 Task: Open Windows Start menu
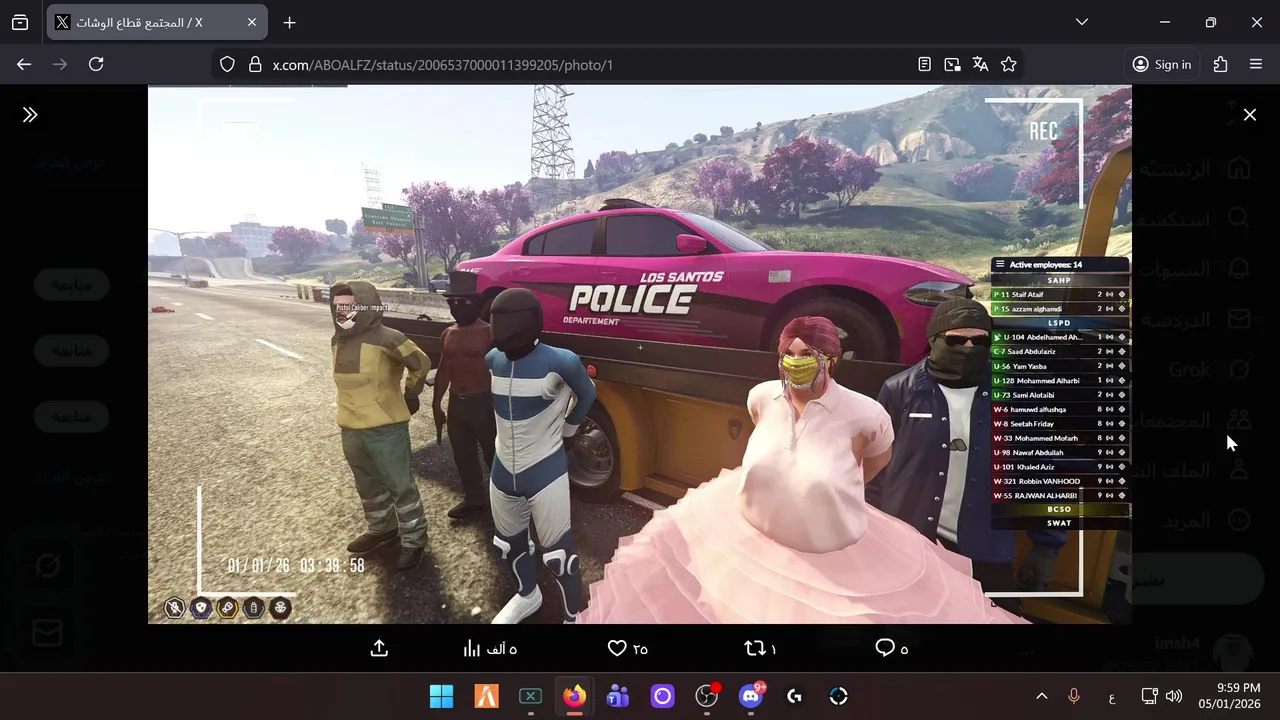click(441, 696)
